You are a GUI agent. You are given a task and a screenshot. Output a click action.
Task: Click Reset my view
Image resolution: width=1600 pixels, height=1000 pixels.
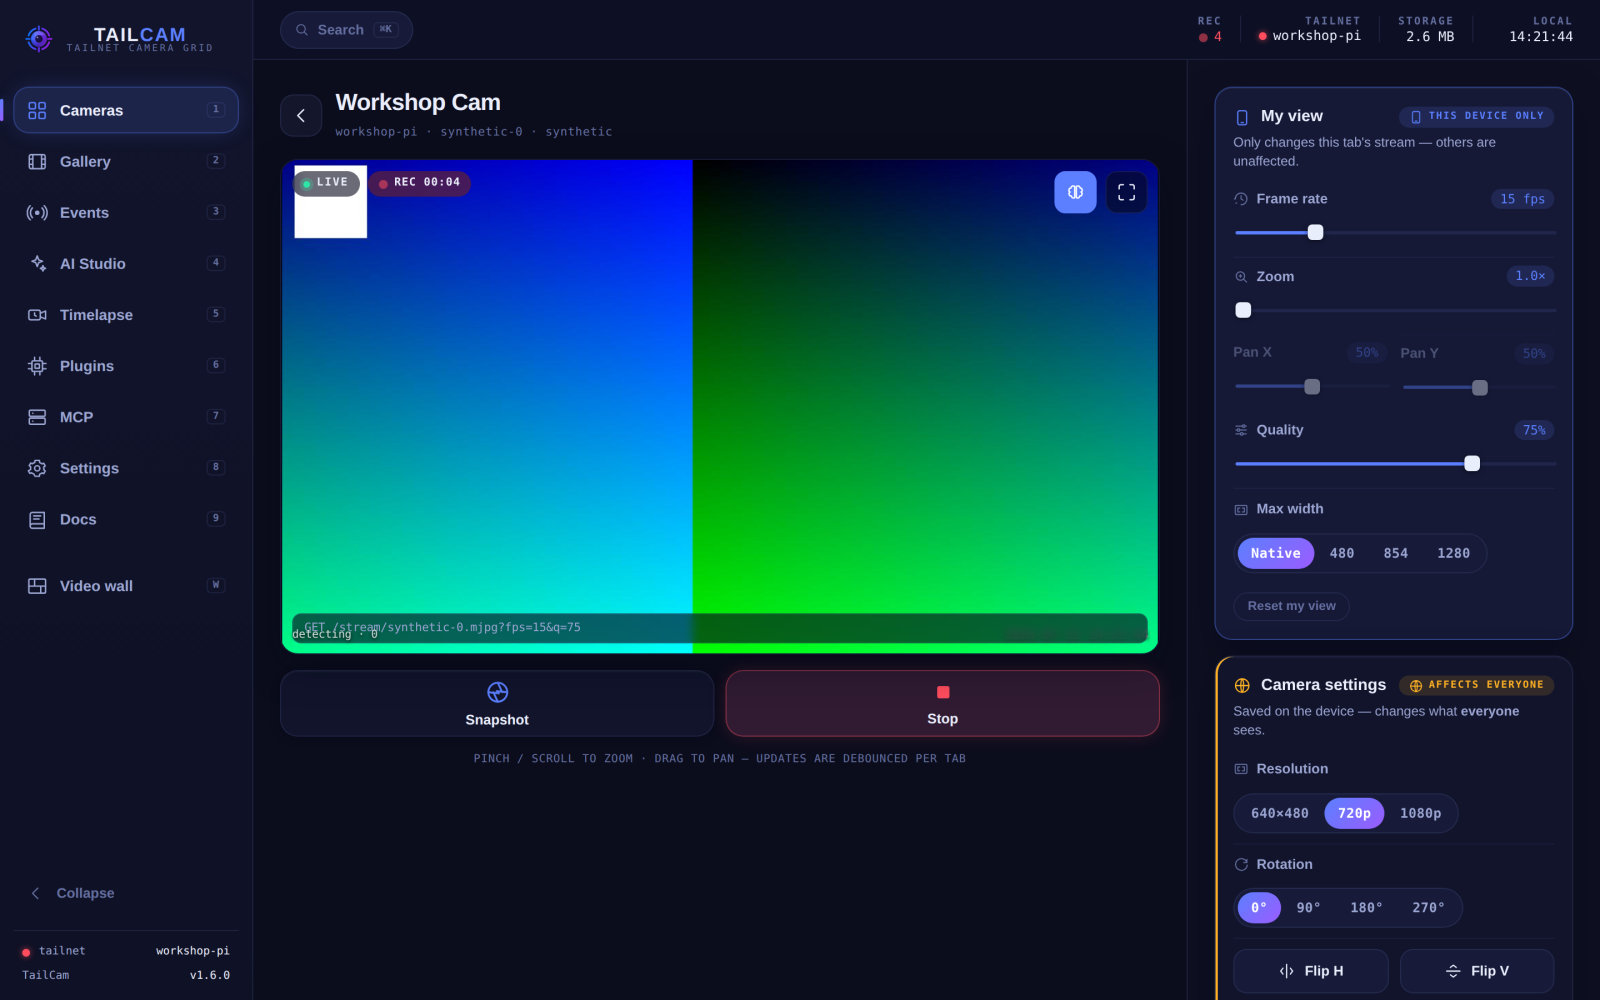click(x=1291, y=606)
